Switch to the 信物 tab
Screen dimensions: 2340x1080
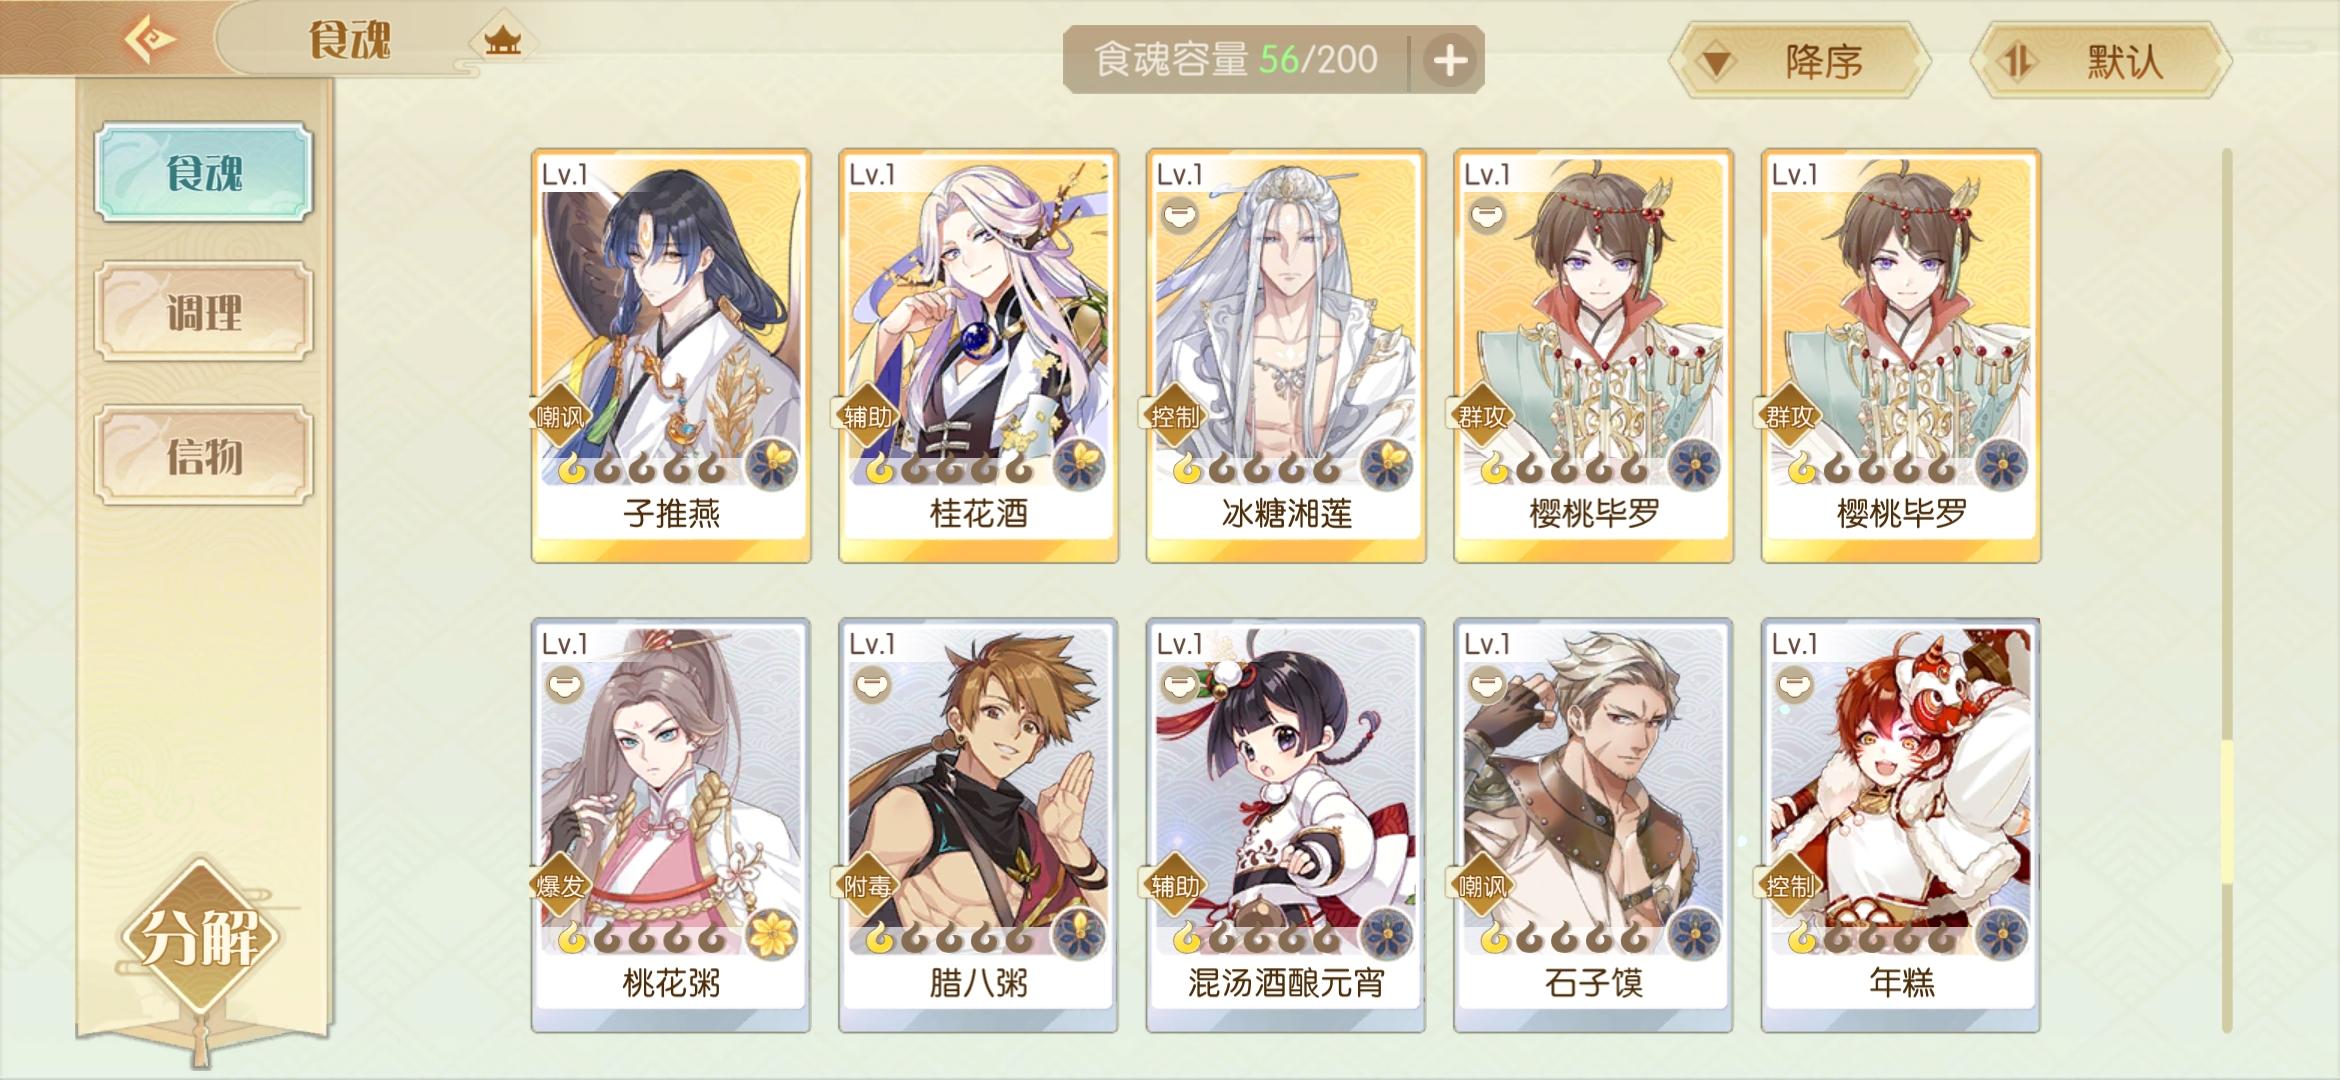204,456
